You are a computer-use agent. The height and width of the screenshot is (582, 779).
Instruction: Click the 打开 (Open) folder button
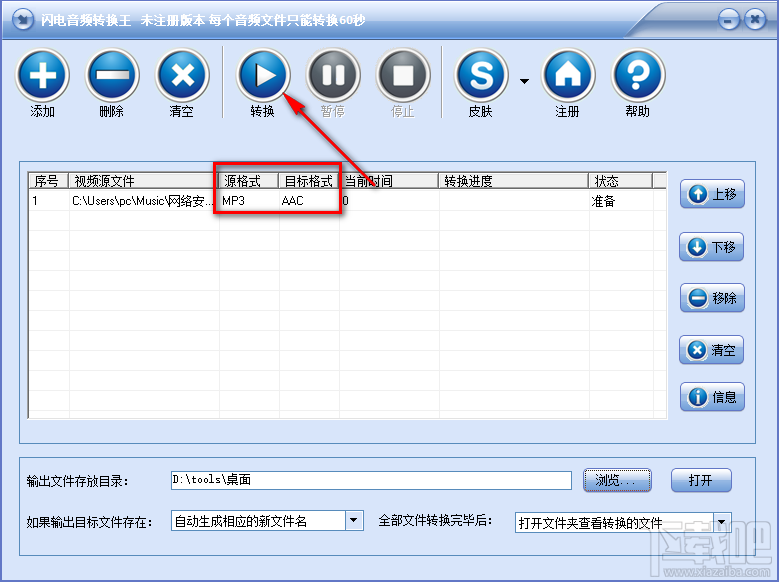point(701,480)
